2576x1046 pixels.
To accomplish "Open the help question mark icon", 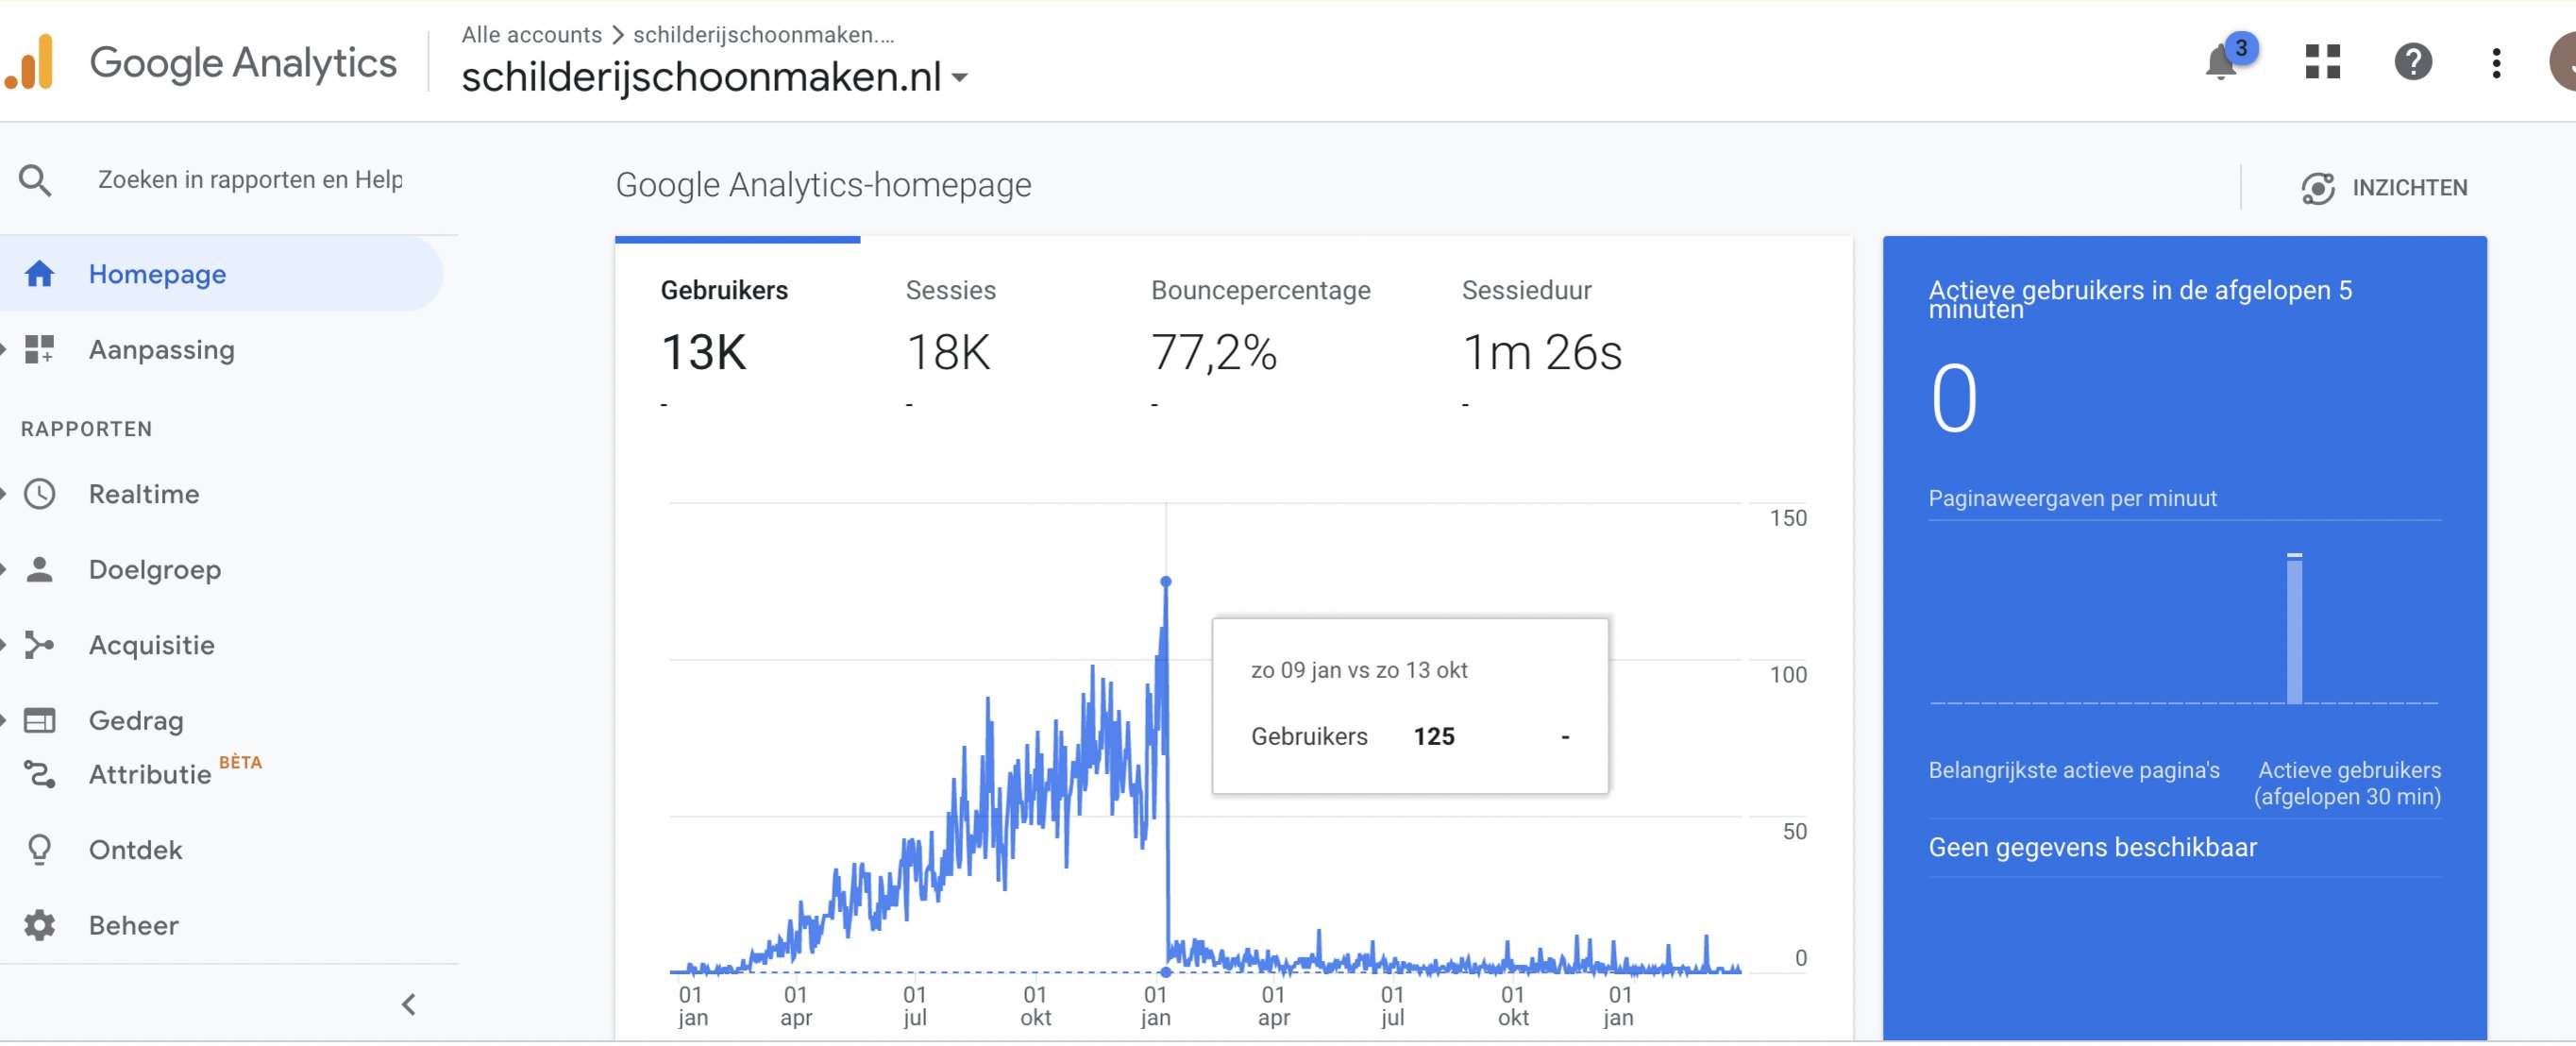I will point(2412,62).
